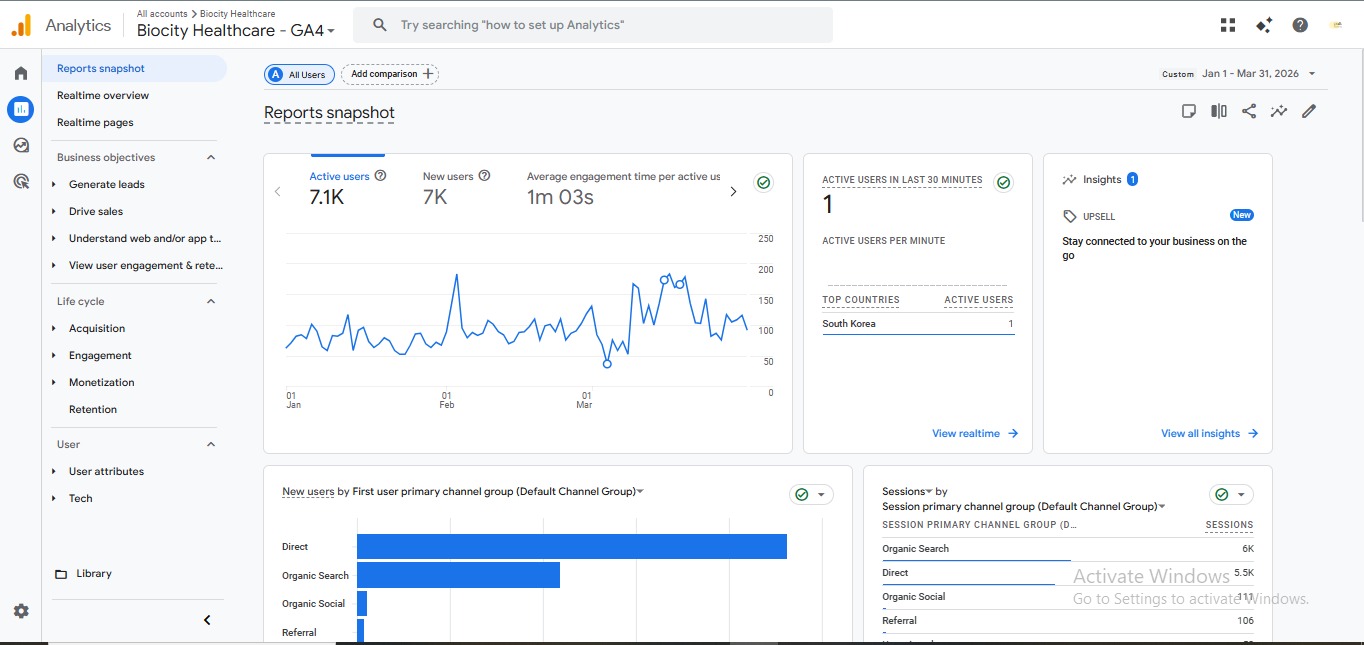Click the search magnifier icon
1364x645 pixels.
click(380, 25)
